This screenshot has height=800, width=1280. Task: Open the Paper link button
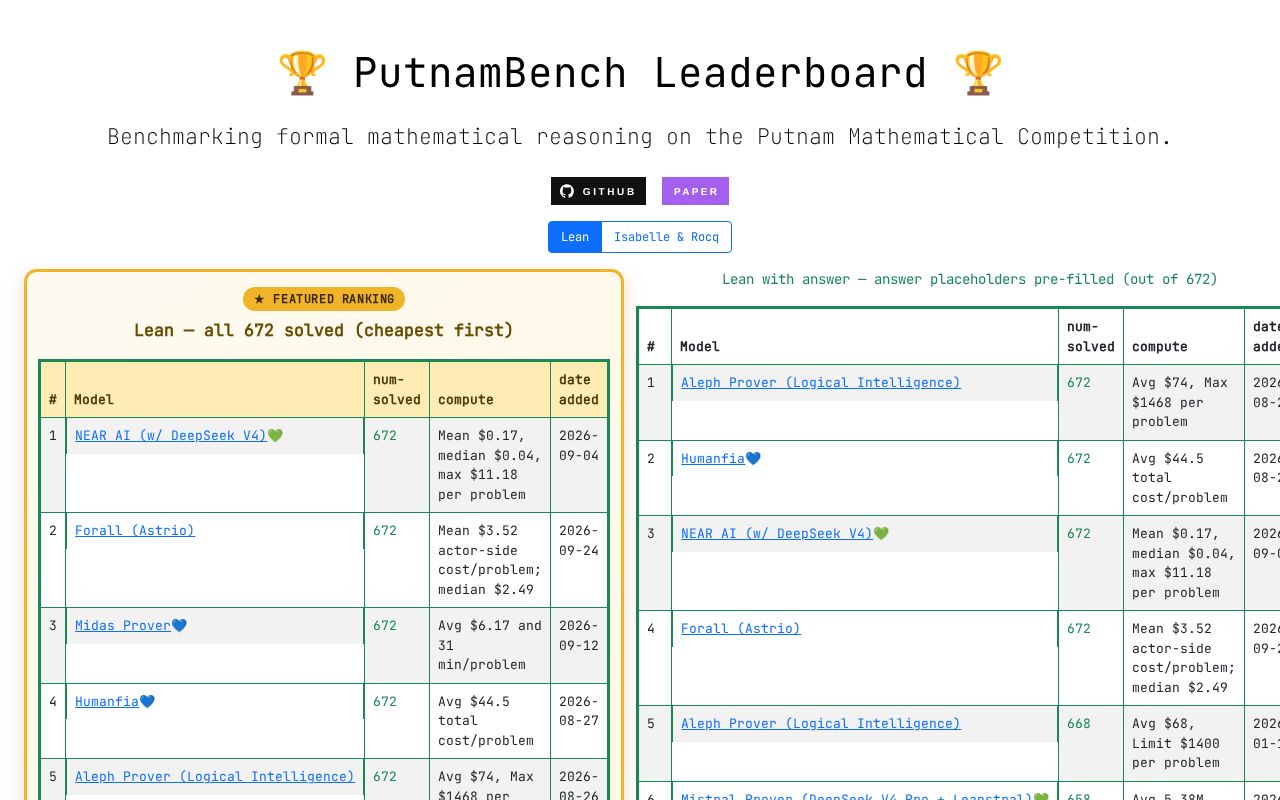[x=695, y=191]
